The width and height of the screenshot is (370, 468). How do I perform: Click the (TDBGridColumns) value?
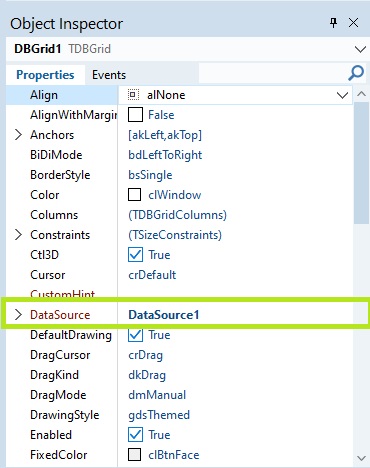(177, 215)
